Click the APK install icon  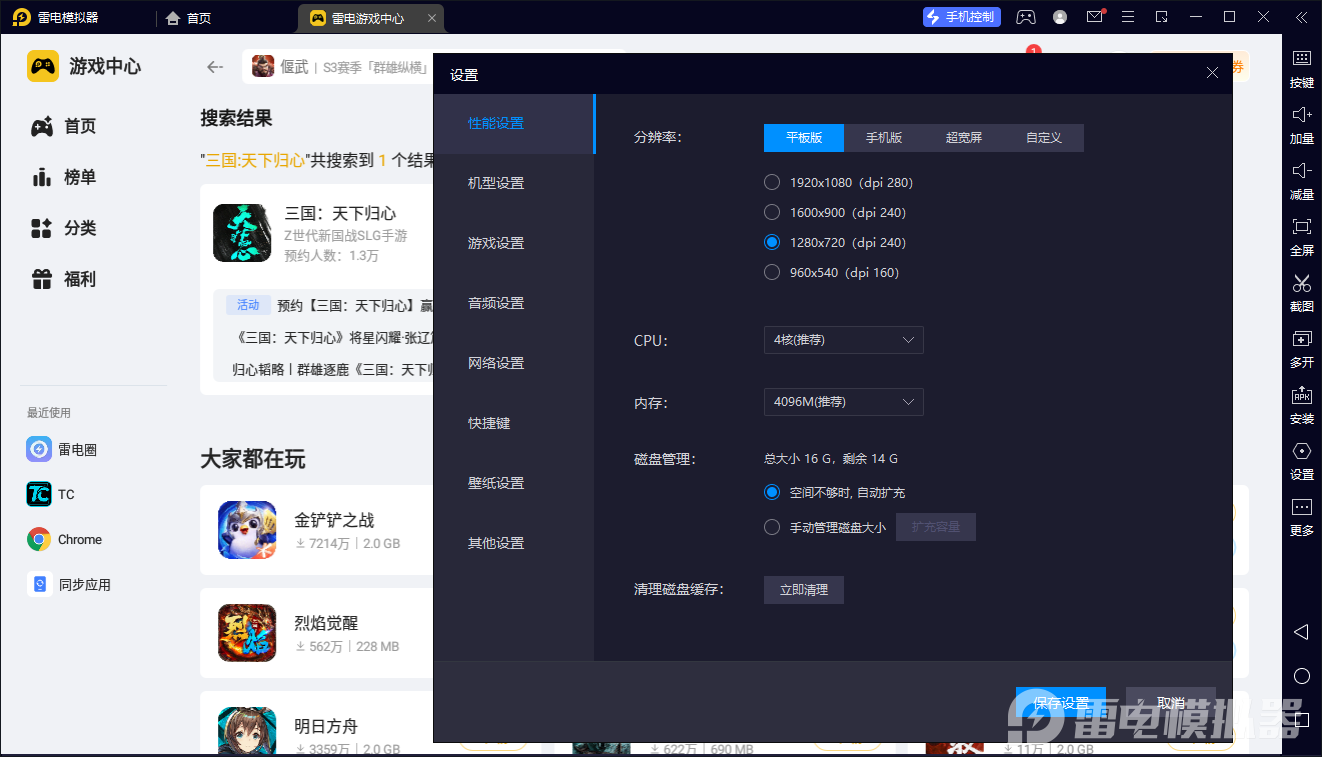coord(1301,396)
